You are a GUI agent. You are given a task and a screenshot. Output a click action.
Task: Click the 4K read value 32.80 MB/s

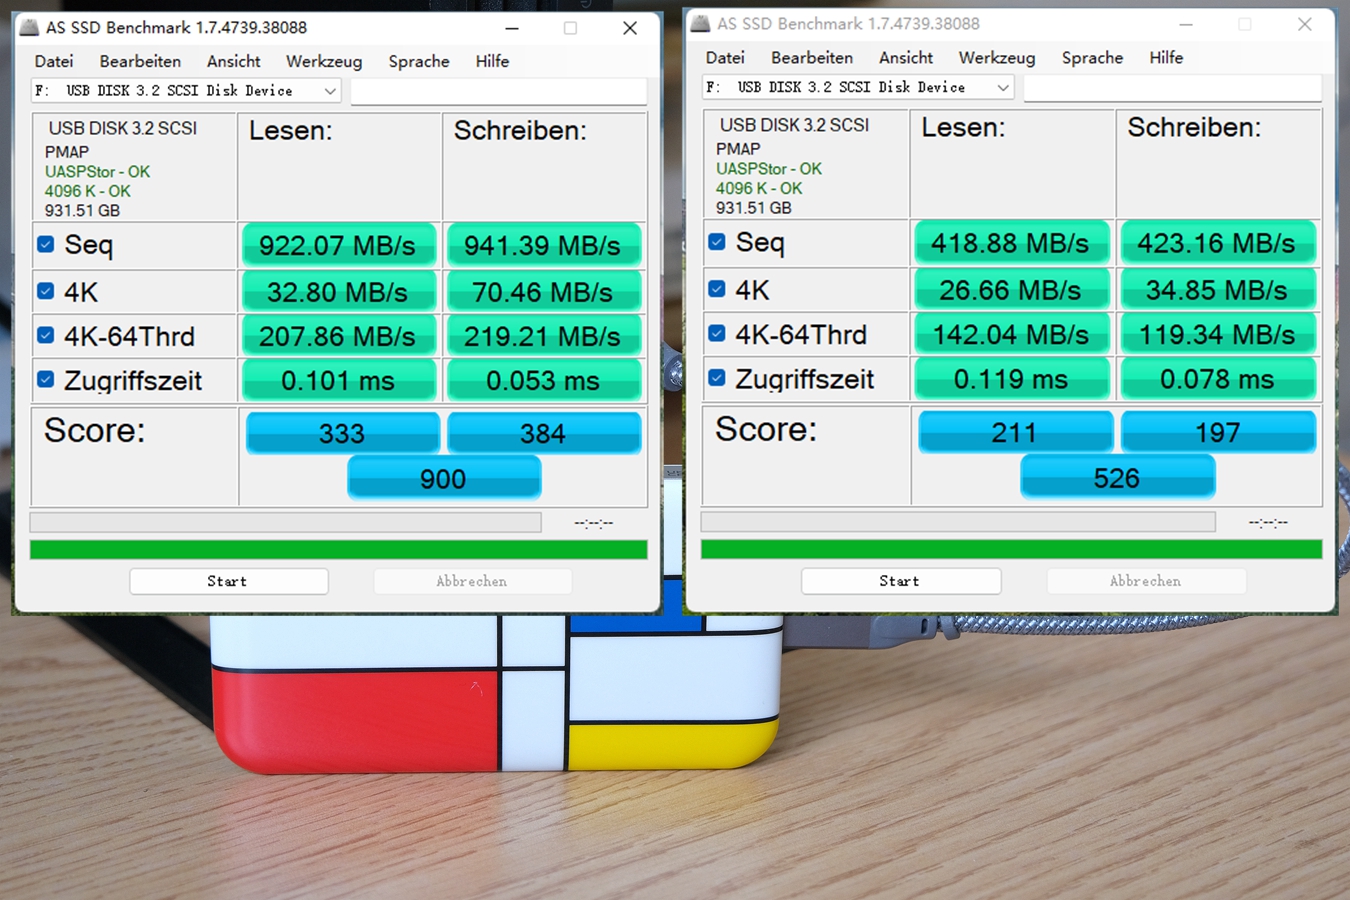click(338, 292)
